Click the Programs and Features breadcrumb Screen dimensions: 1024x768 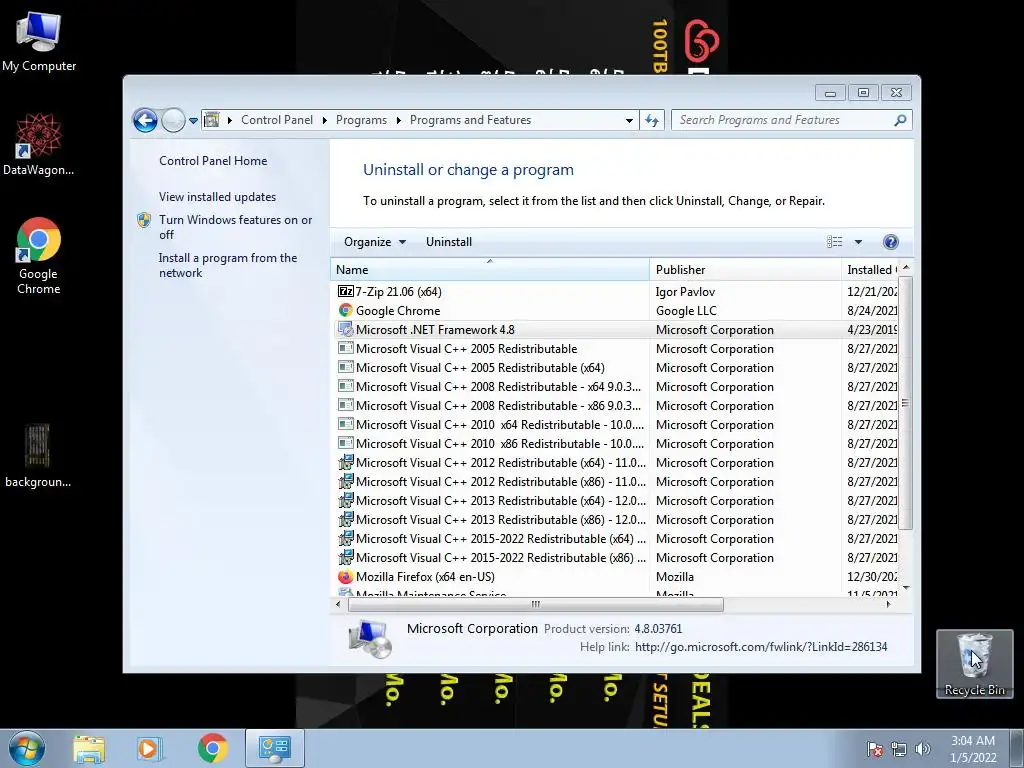click(470, 120)
